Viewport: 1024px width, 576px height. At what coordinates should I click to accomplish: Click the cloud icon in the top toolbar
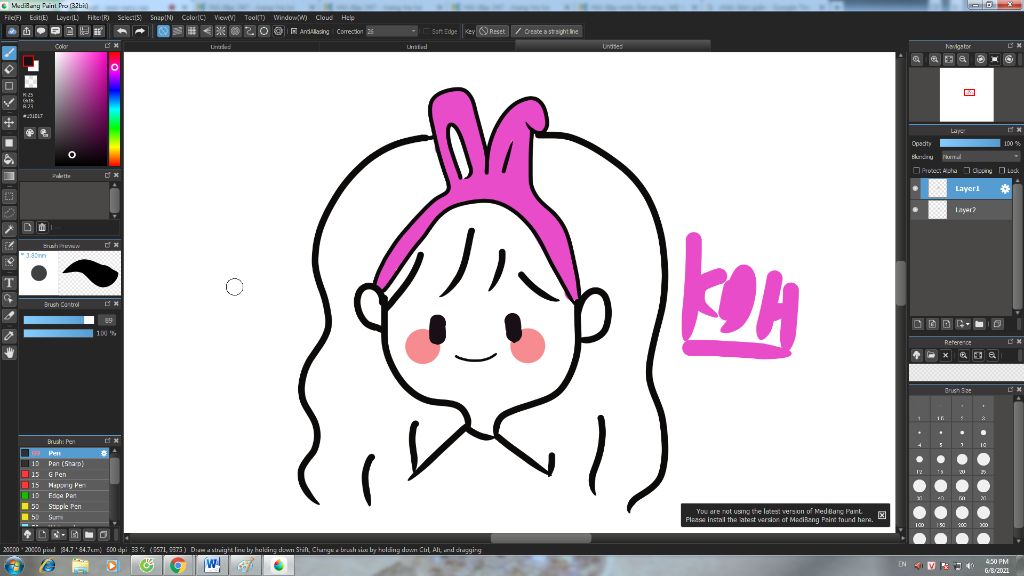pyautogui.click(x=12, y=31)
